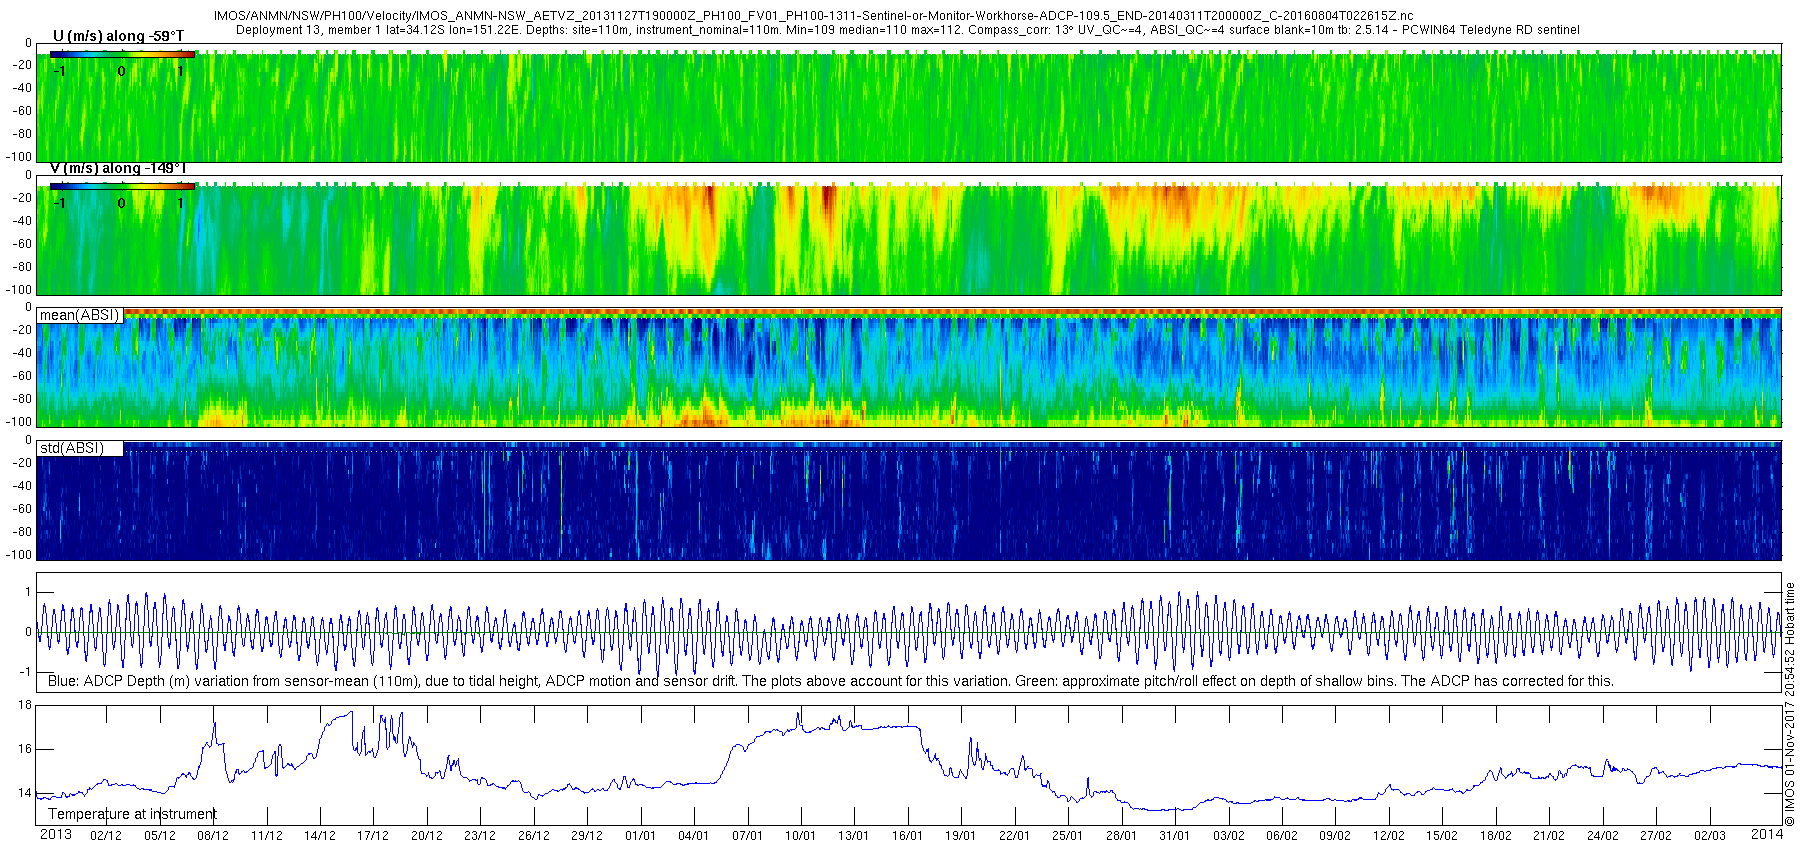Select the 'U (m/s) along -59°T' title

[118, 36]
